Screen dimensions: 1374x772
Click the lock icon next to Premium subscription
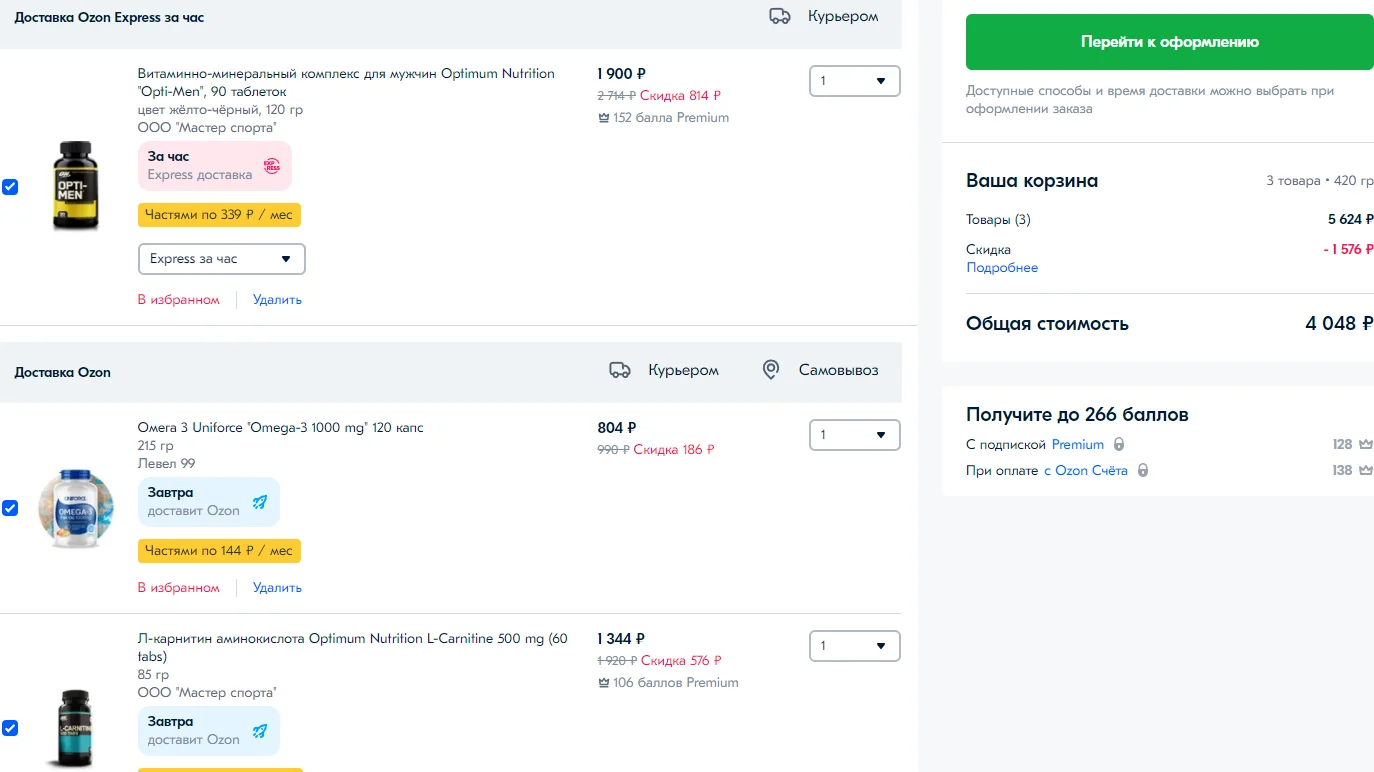[1119, 444]
